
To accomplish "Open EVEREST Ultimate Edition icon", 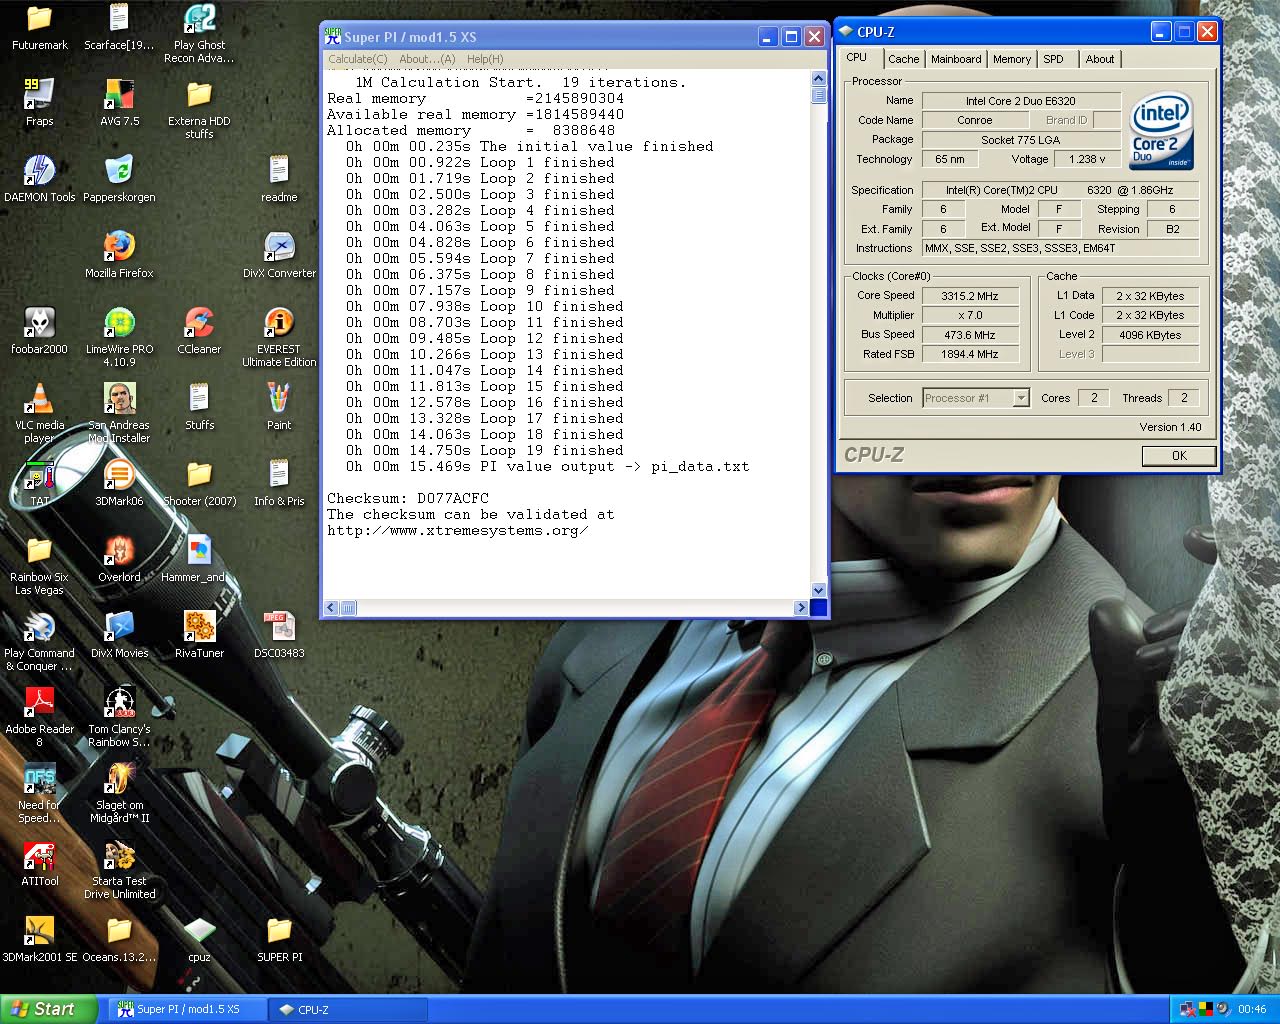I will point(279,323).
